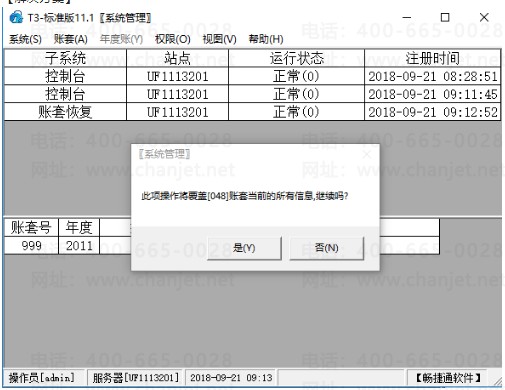Click the 2018-09-21 09:12:52 timestamp cell
This screenshot has width=505, height=390.
tap(433, 112)
